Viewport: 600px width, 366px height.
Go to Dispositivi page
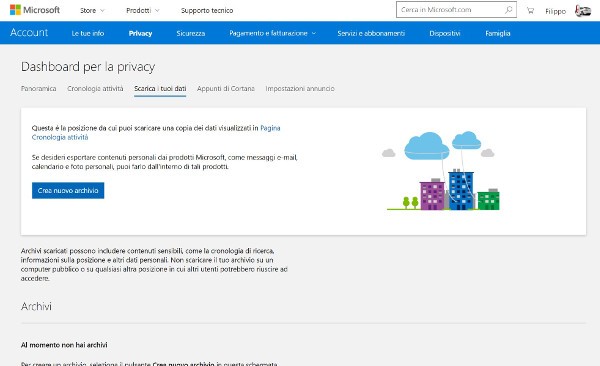tap(445, 33)
